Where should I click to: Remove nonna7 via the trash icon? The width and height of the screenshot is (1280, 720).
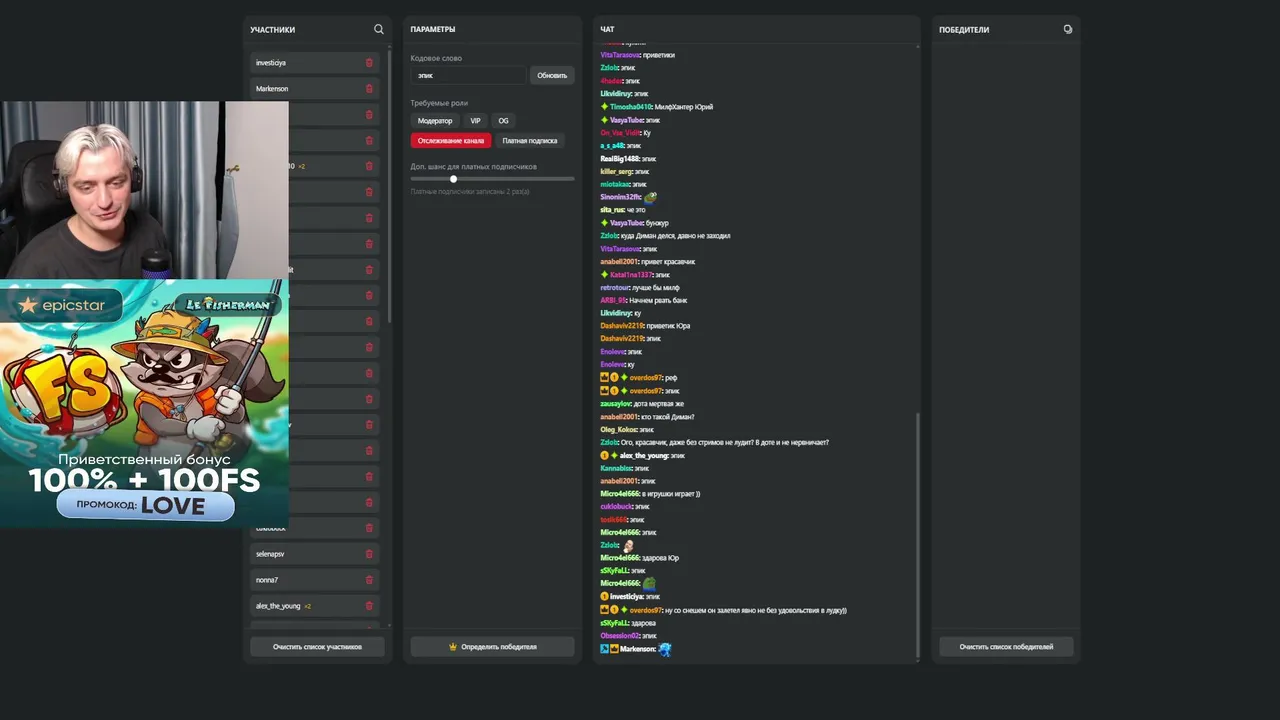[369, 580]
